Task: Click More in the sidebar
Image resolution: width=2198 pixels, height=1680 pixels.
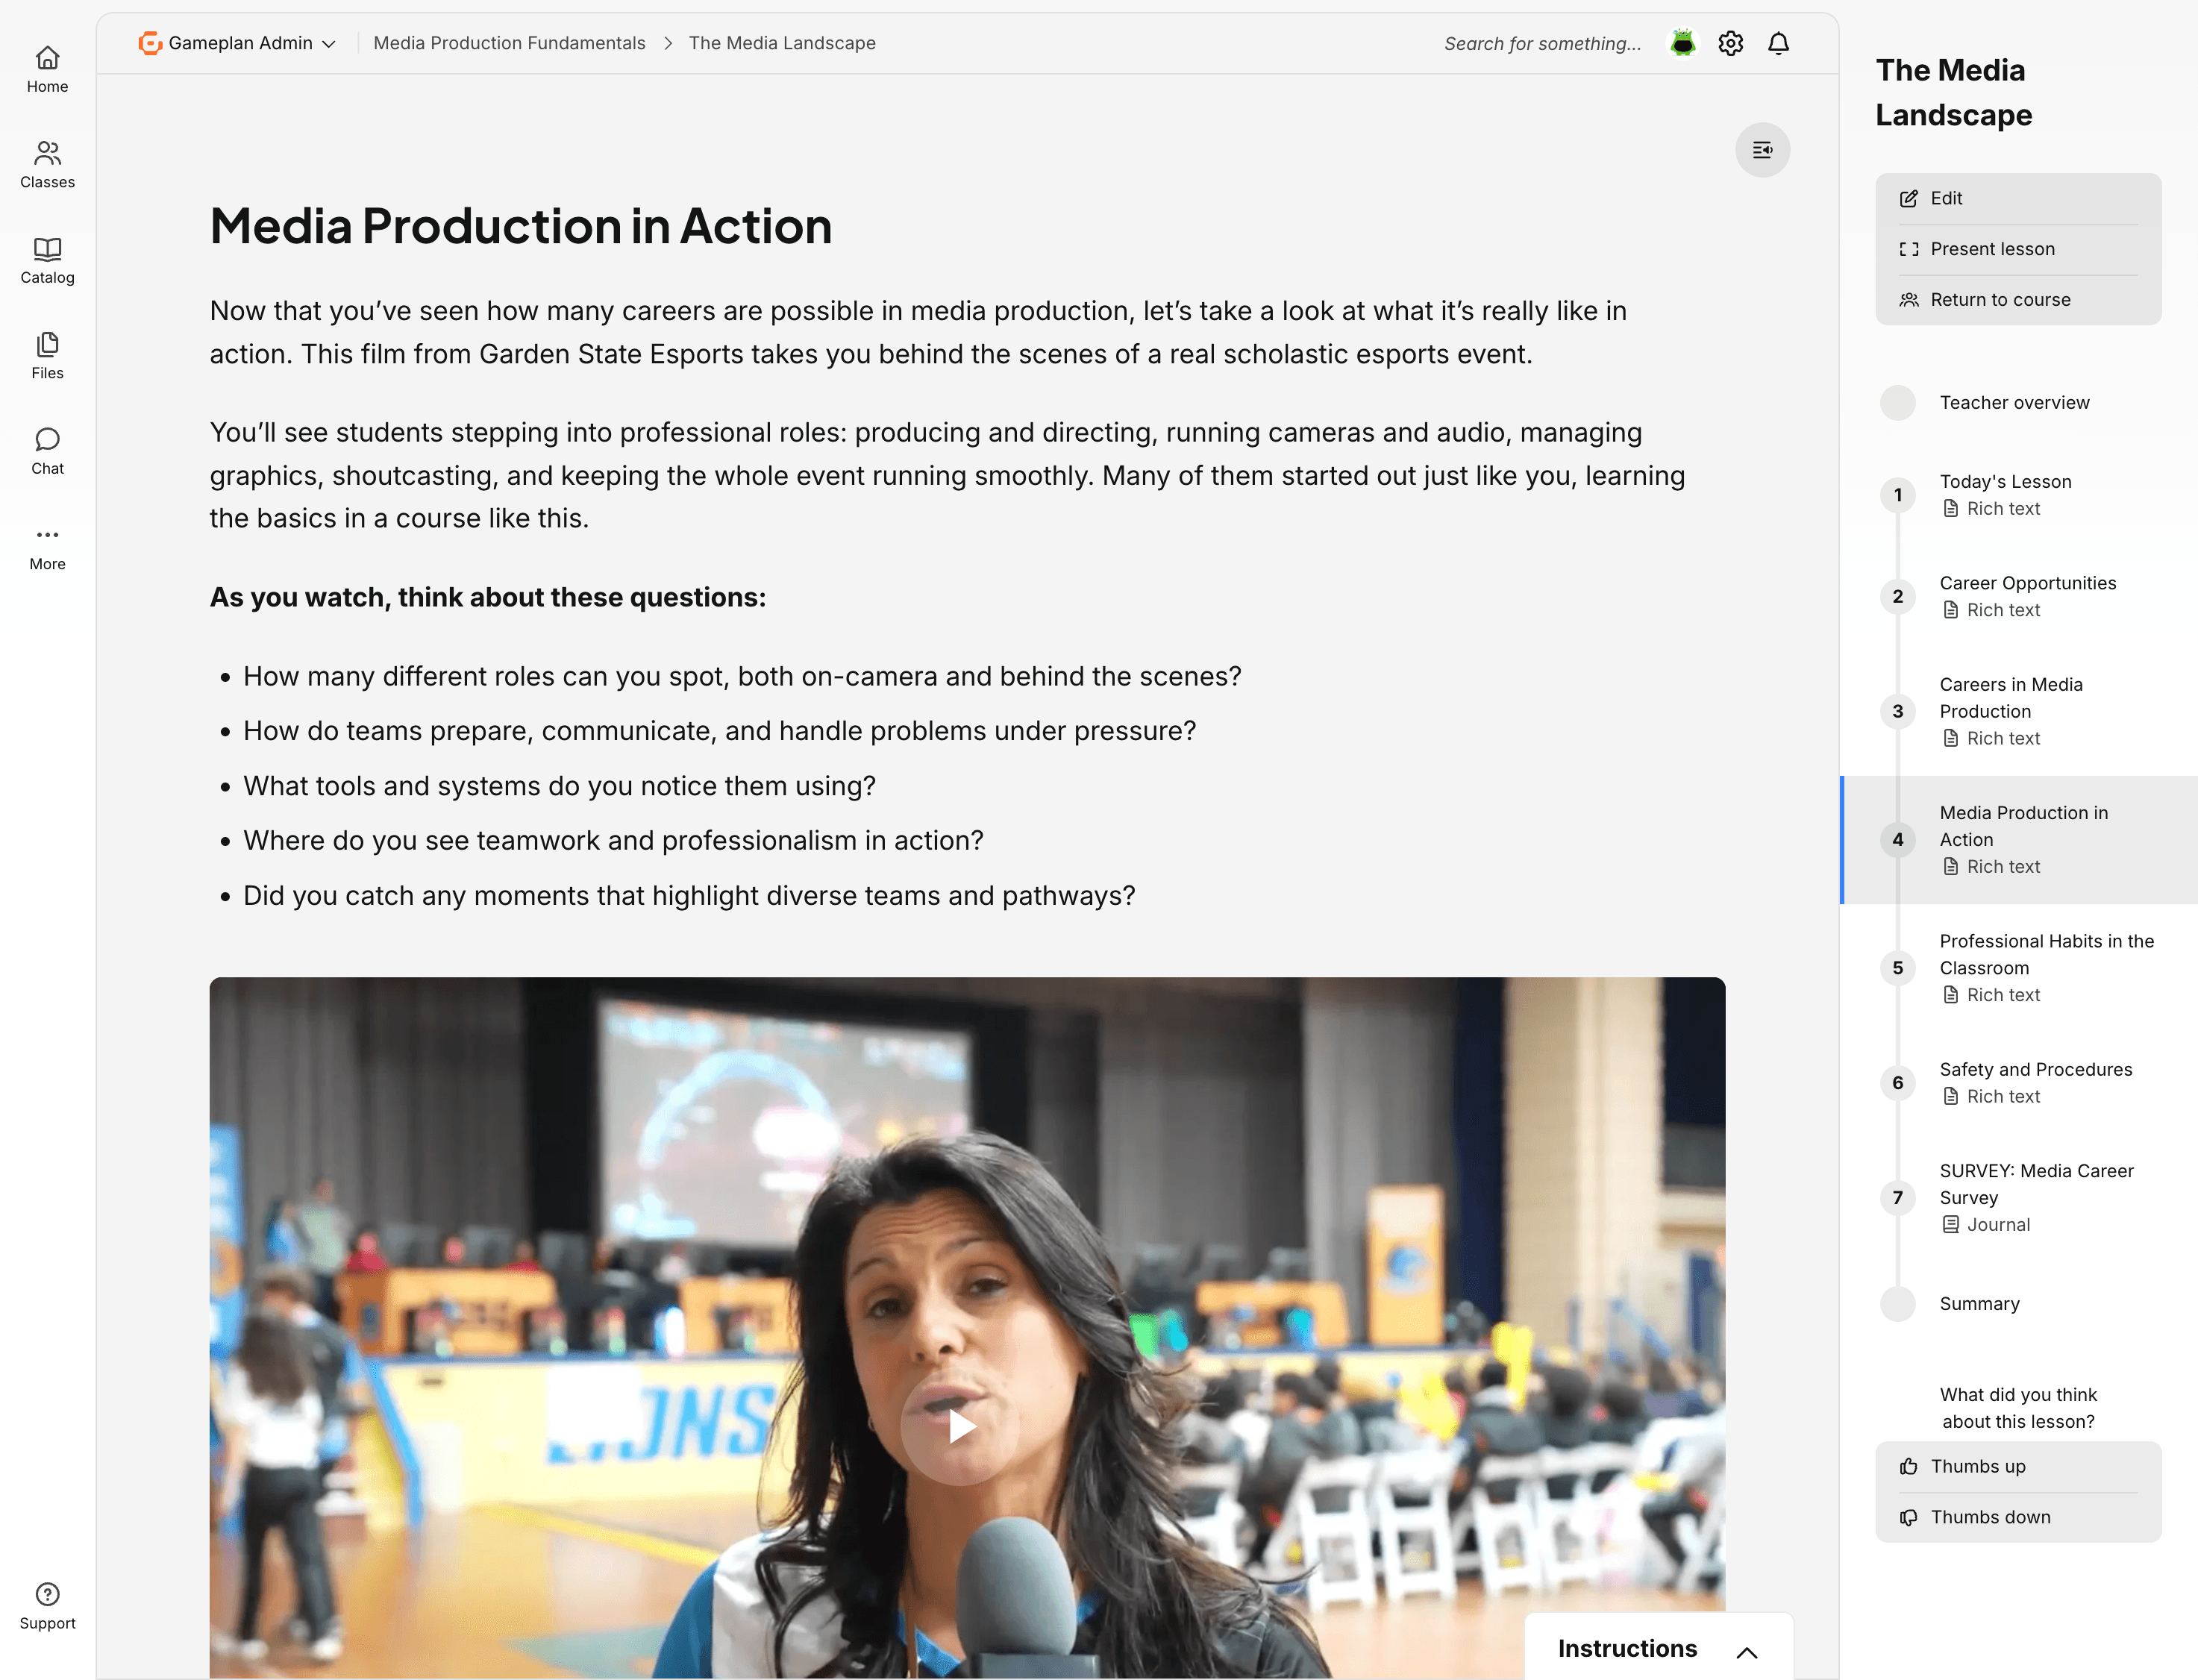Action: click(x=47, y=546)
